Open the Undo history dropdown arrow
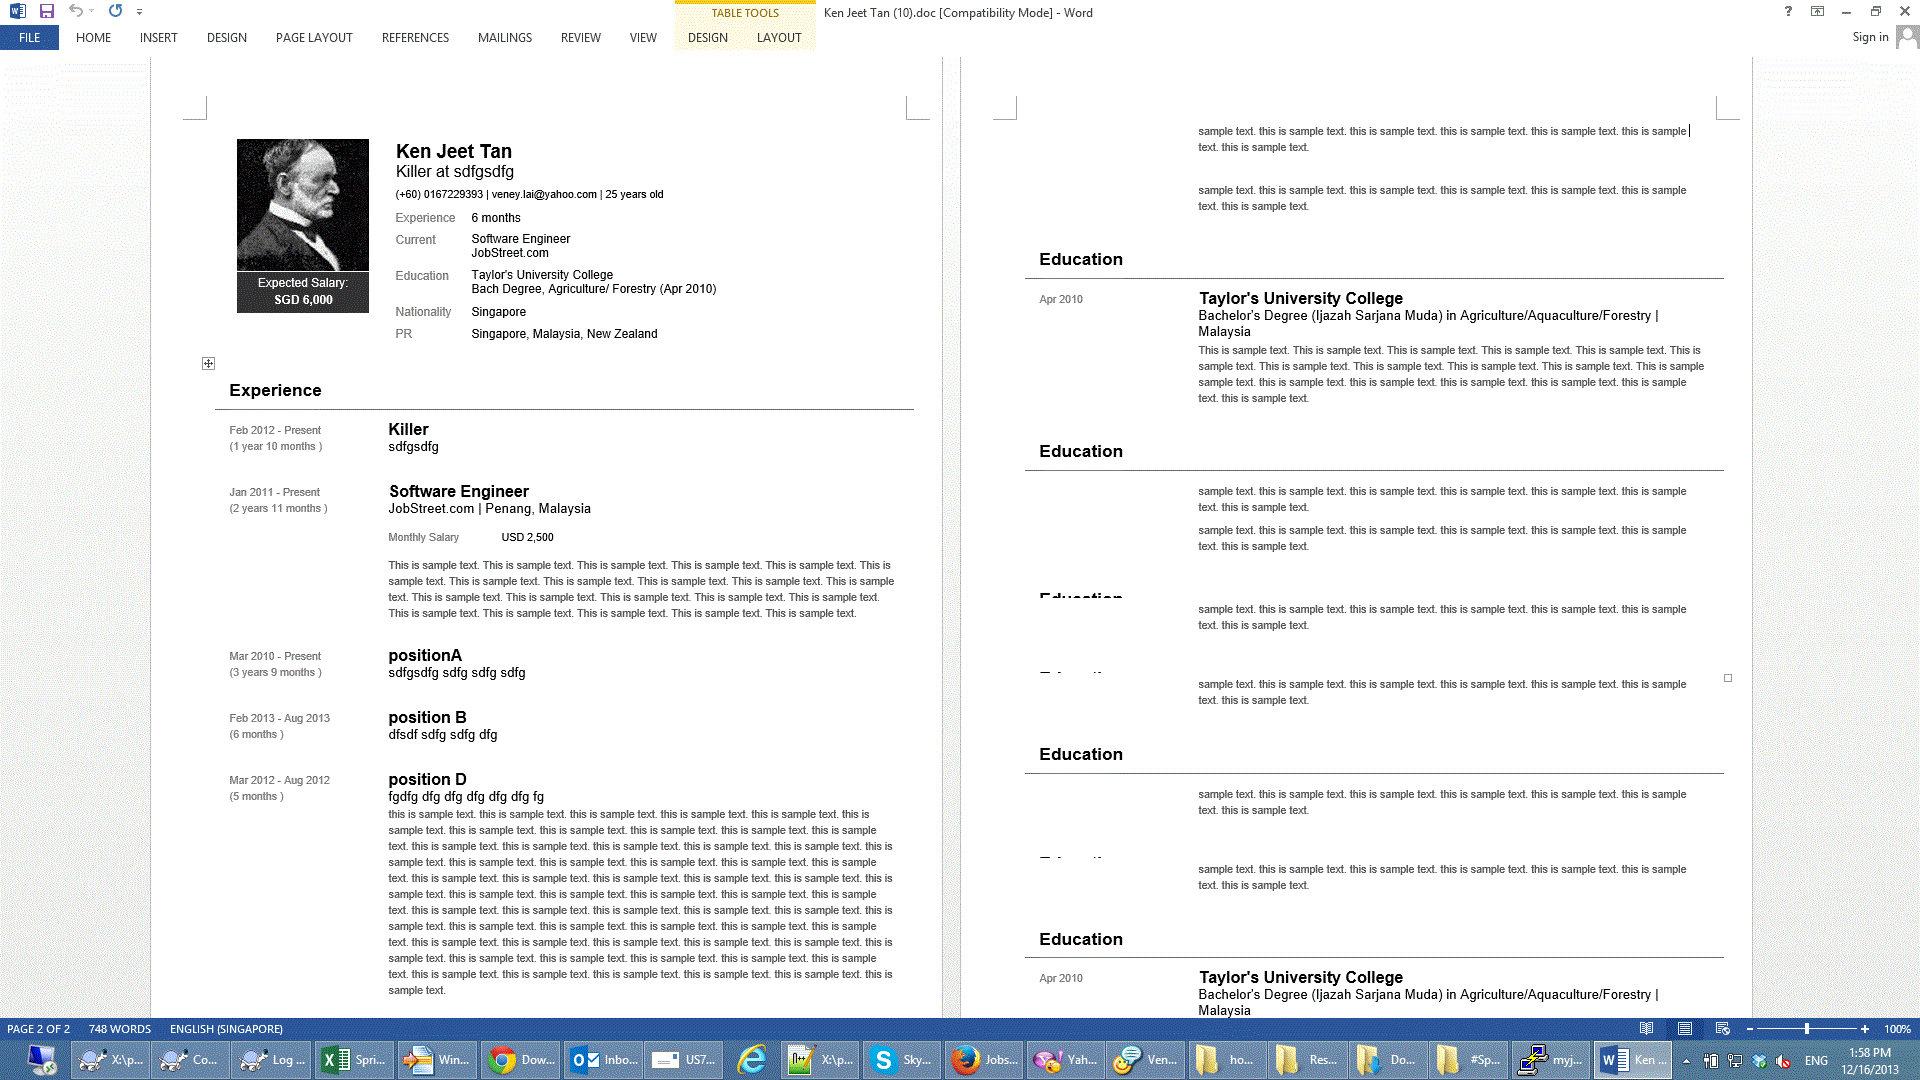Image resolution: width=1920 pixels, height=1080 pixels. pyautogui.click(x=92, y=11)
